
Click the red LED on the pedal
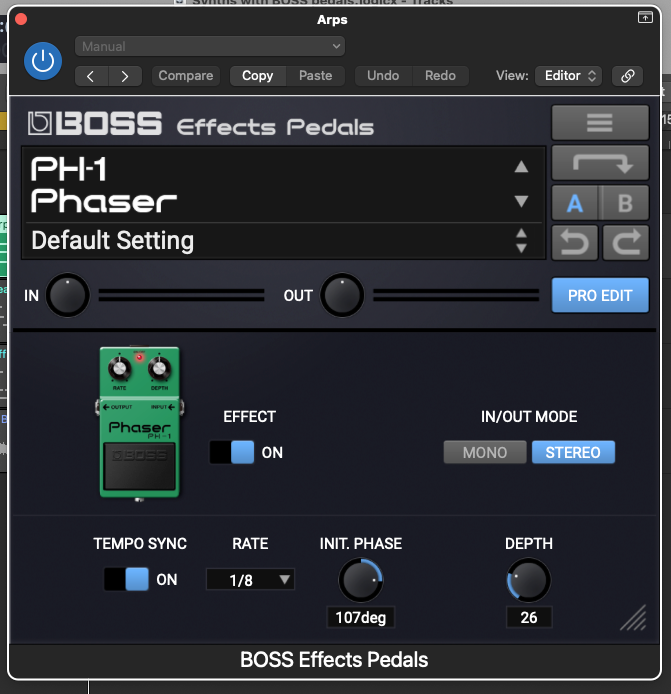pyautogui.click(x=139, y=357)
